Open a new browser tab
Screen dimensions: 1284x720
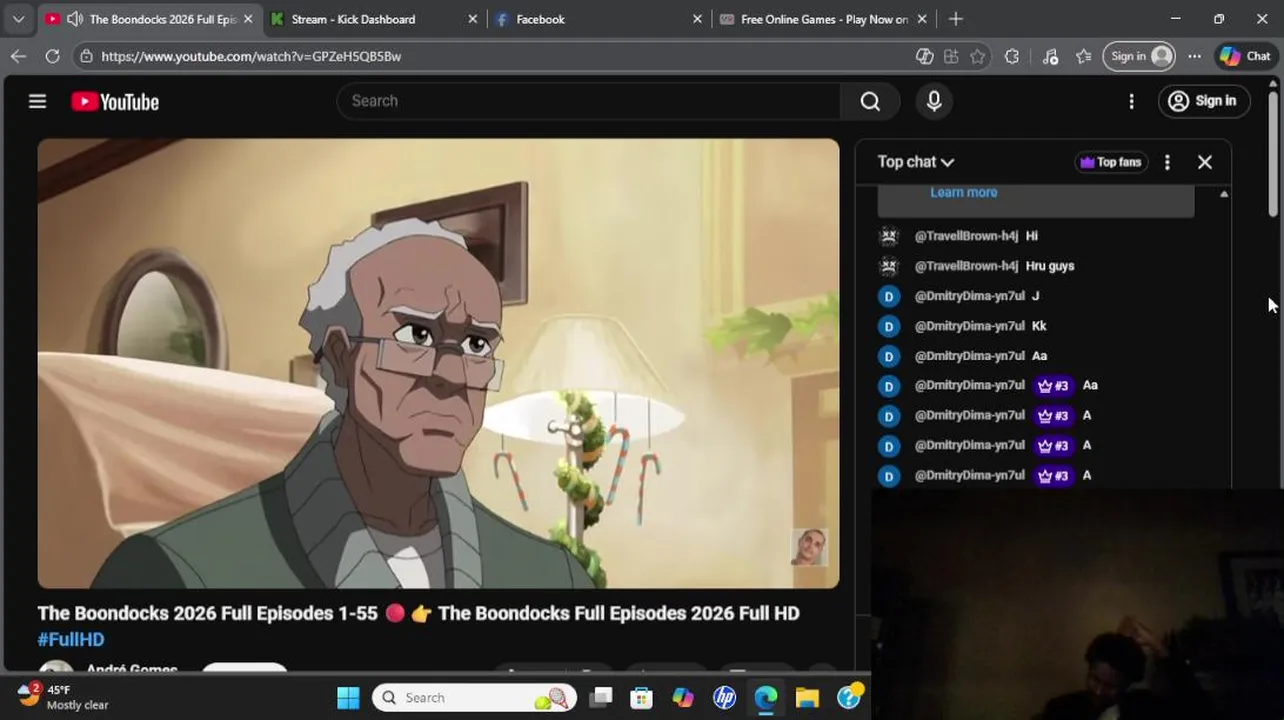pyautogui.click(x=956, y=19)
